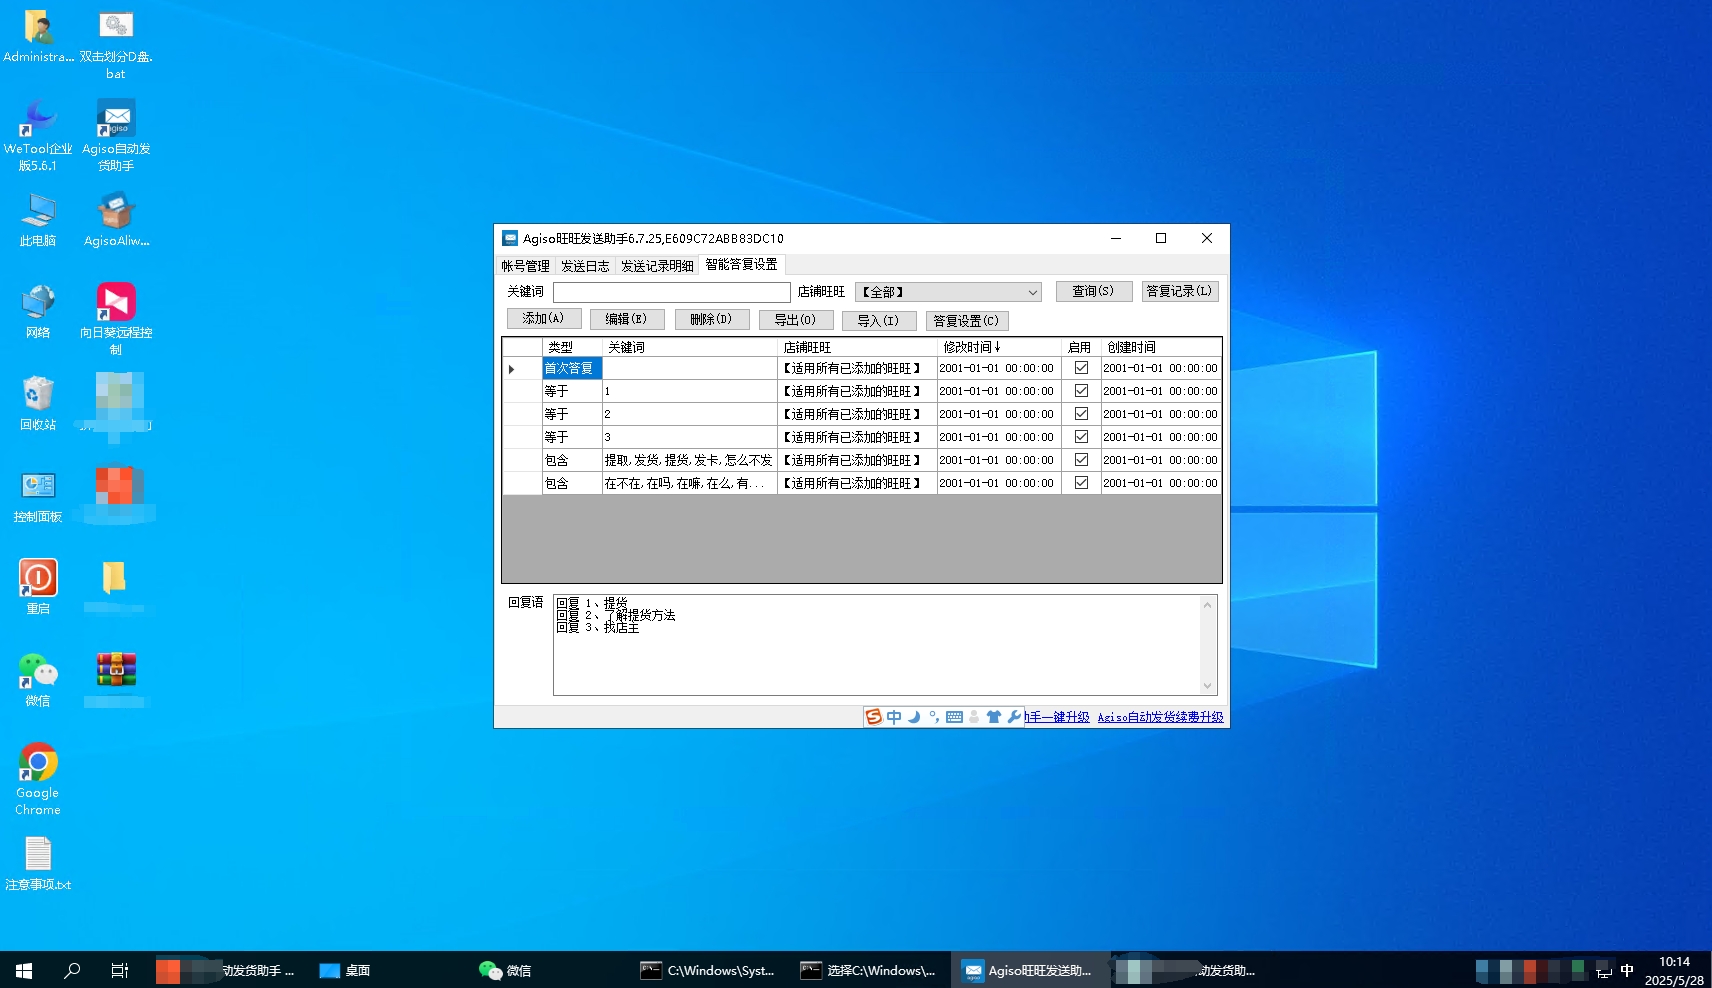Click the network tray icon
This screenshot has width=1712, height=988.
pyautogui.click(x=1604, y=971)
